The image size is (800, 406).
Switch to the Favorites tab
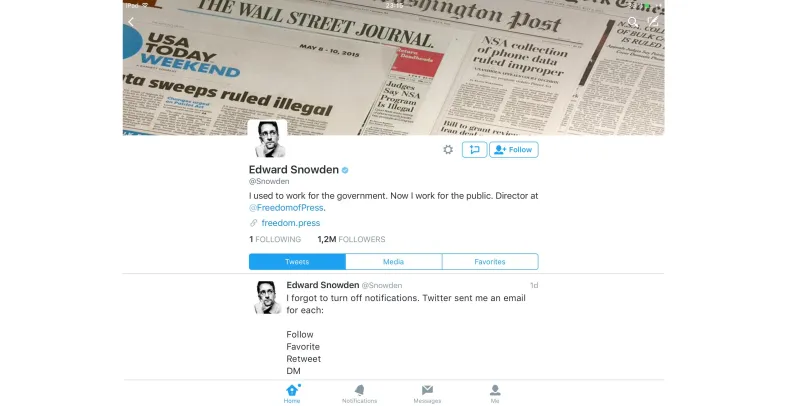(x=490, y=262)
